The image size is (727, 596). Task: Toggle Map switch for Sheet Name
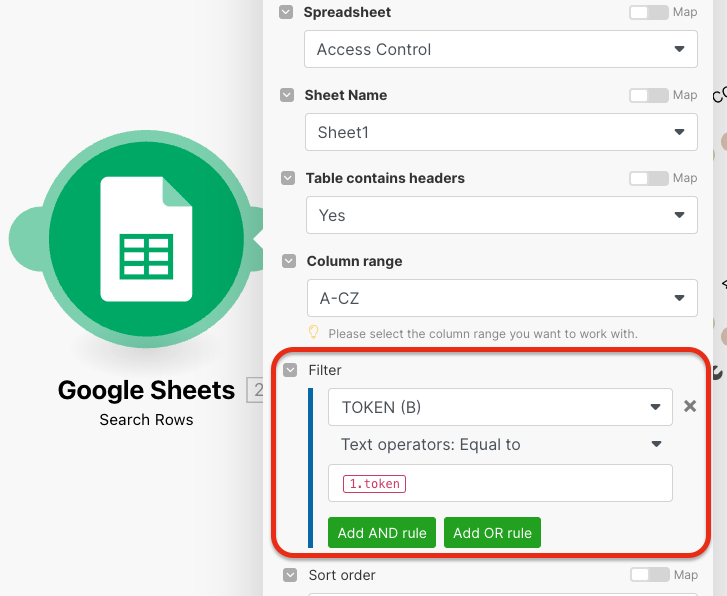pos(649,95)
